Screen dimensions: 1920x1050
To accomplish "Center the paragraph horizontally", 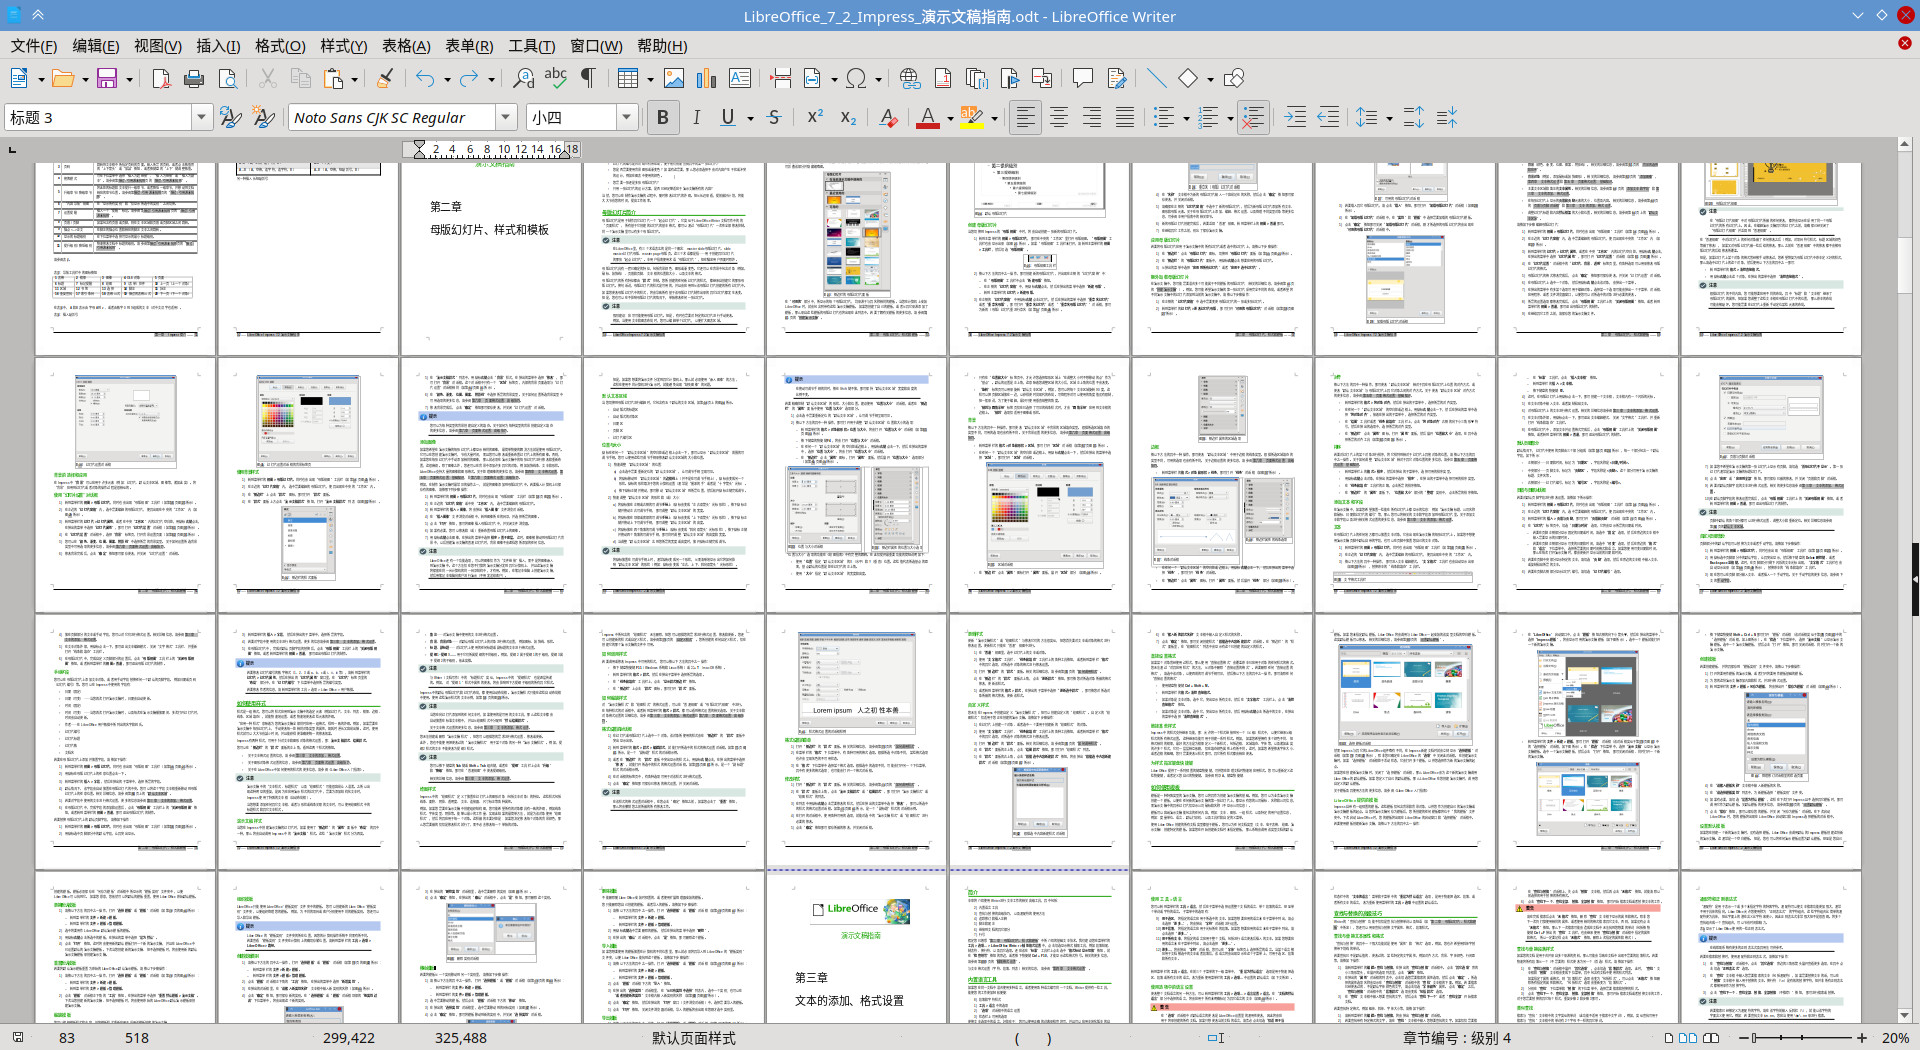I will [x=1059, y=117].
